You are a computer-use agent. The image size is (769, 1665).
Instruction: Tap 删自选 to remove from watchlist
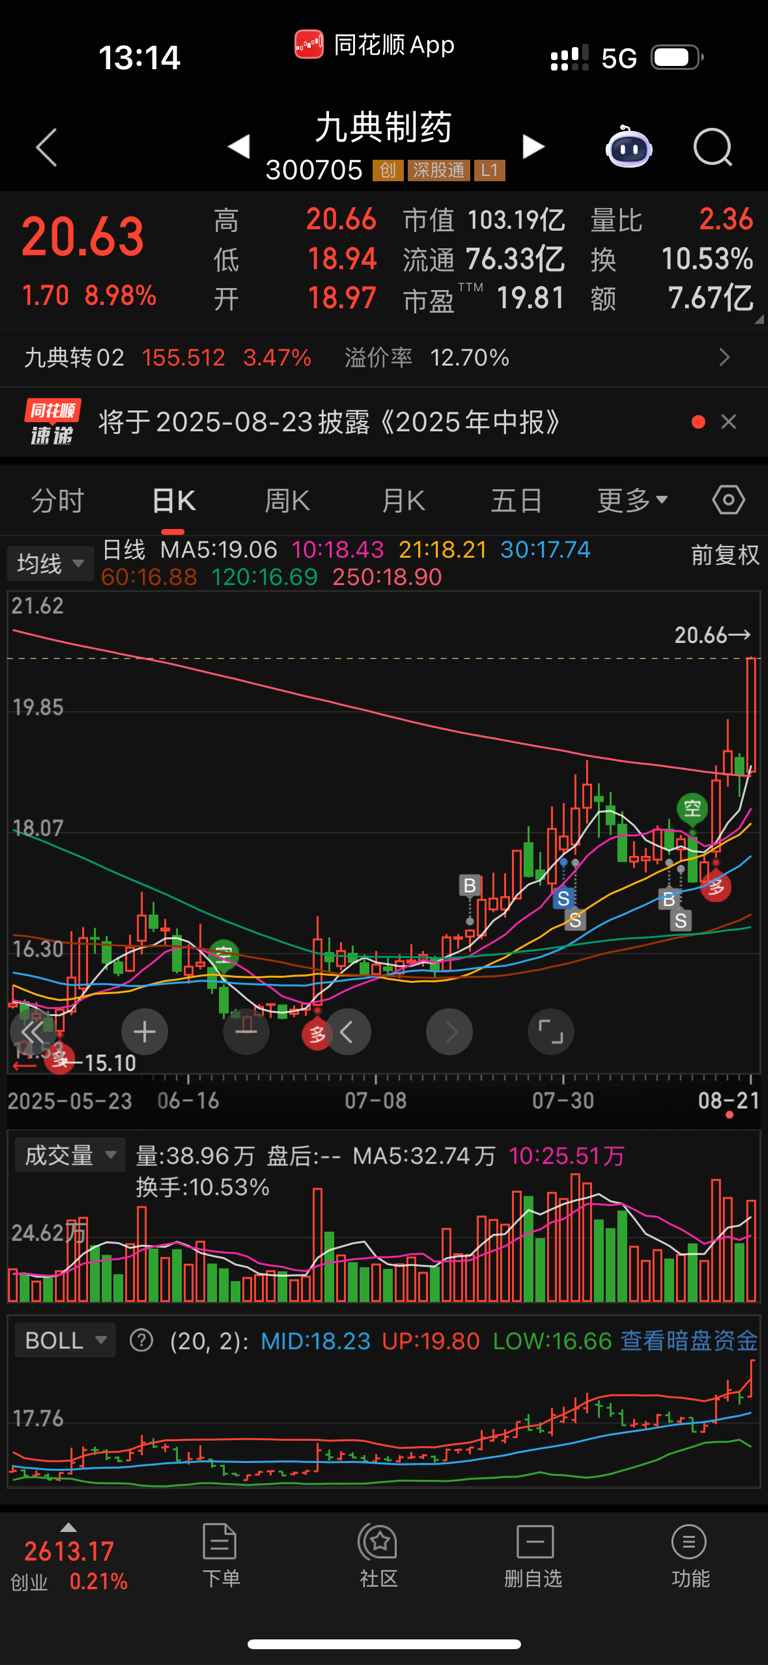[534, 1556]
